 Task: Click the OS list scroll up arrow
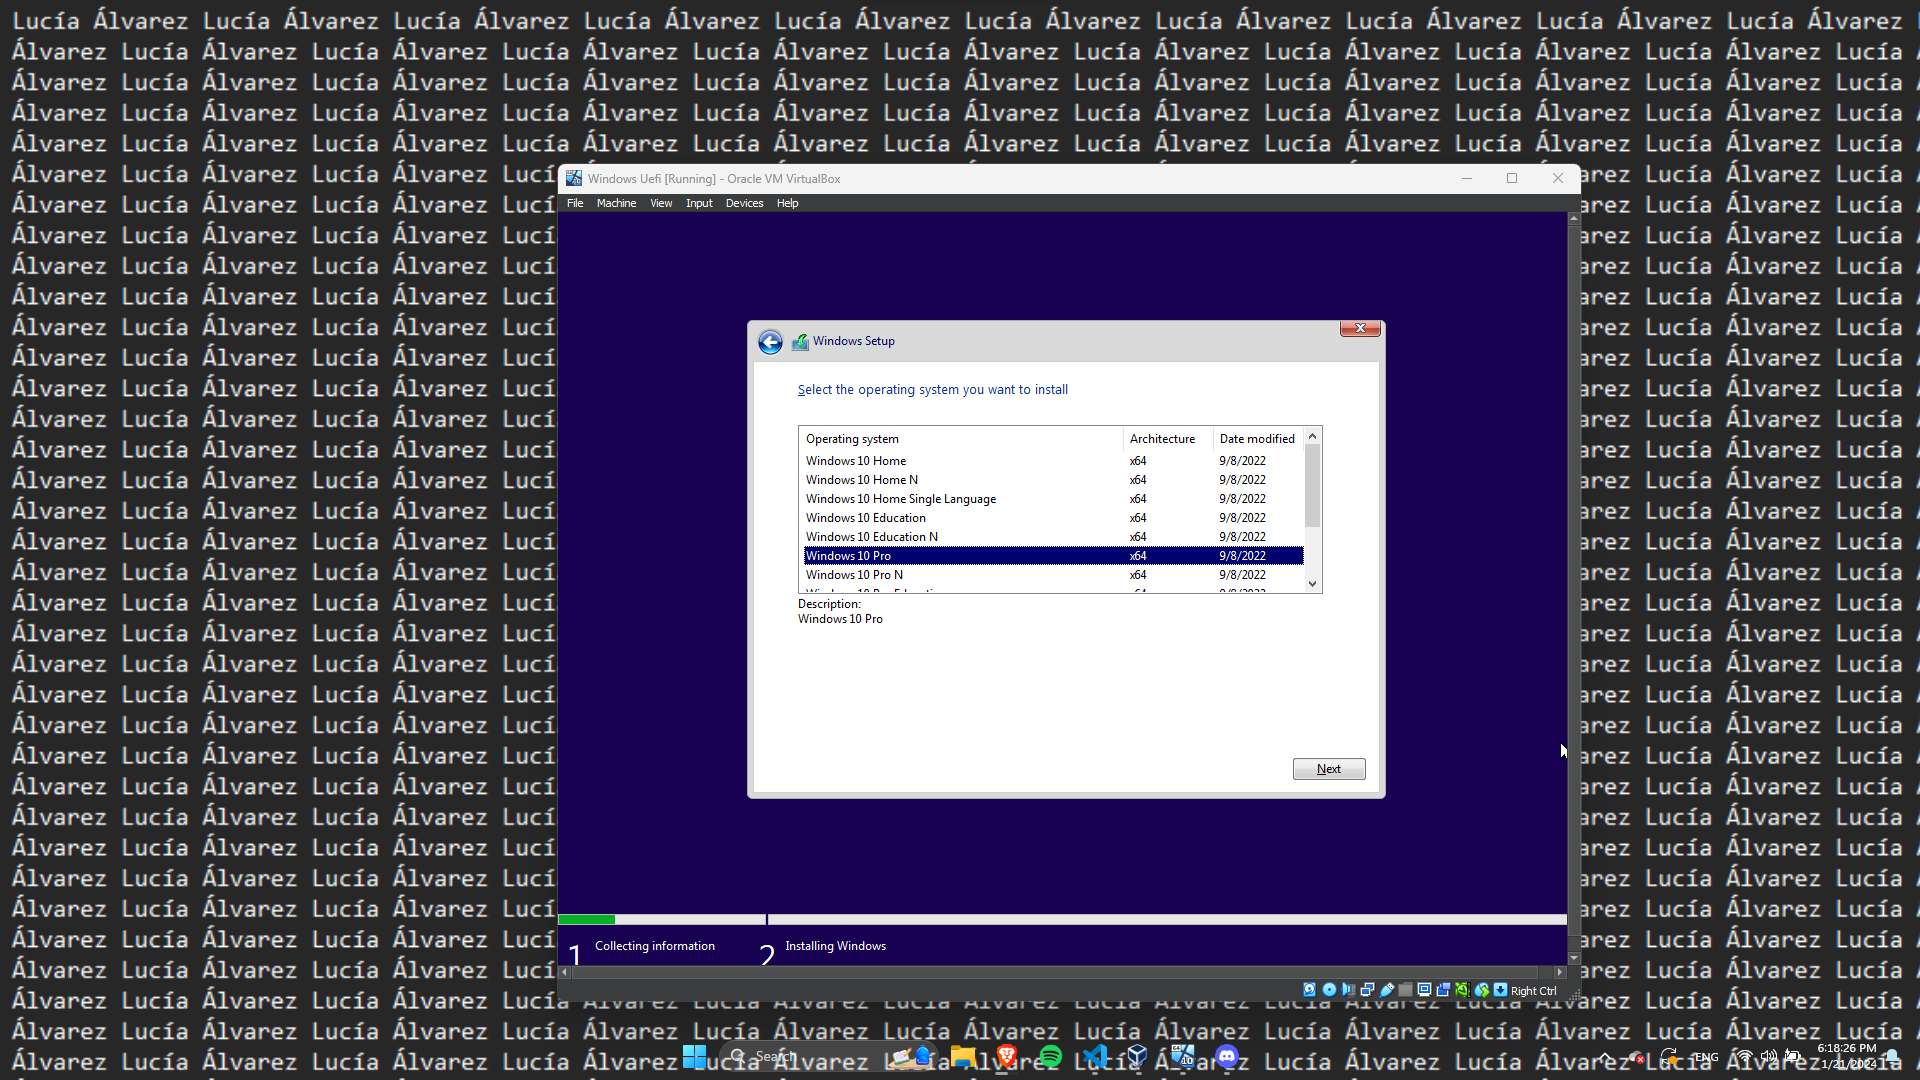(1312, 437)
